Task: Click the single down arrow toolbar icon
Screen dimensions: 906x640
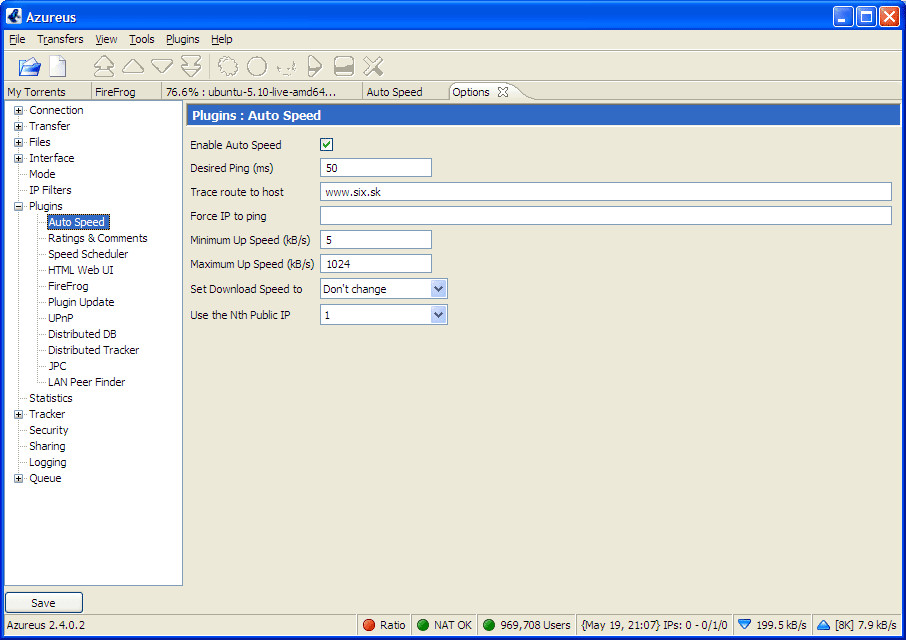Action: click(x=162, y=66)
